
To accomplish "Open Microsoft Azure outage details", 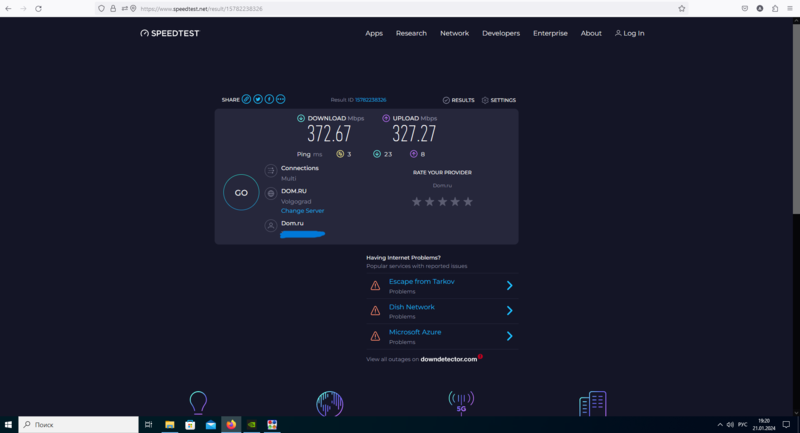I will 415,332.
